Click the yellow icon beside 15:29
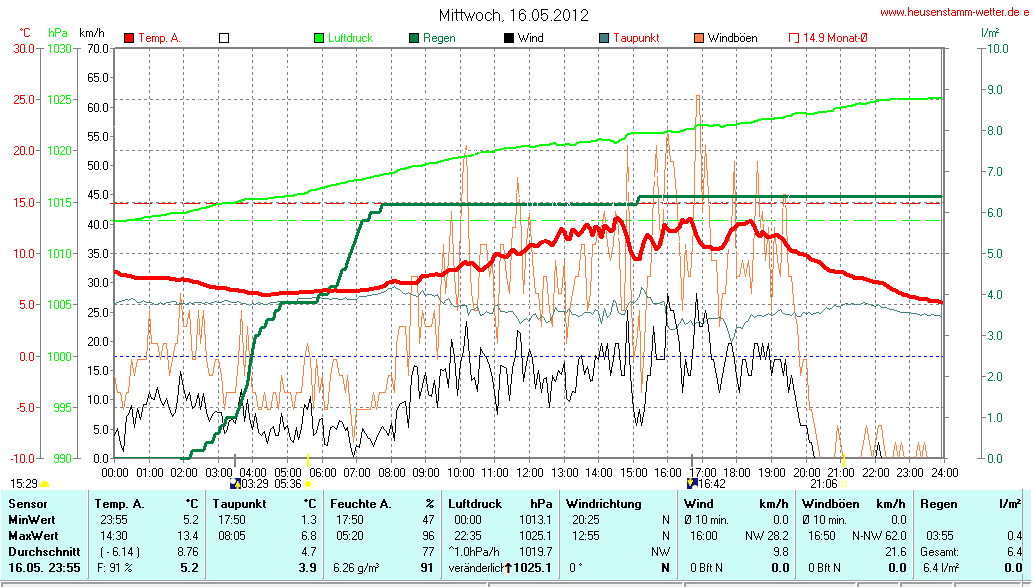This screenshot has height=587, width=1034. click(44, 483)
